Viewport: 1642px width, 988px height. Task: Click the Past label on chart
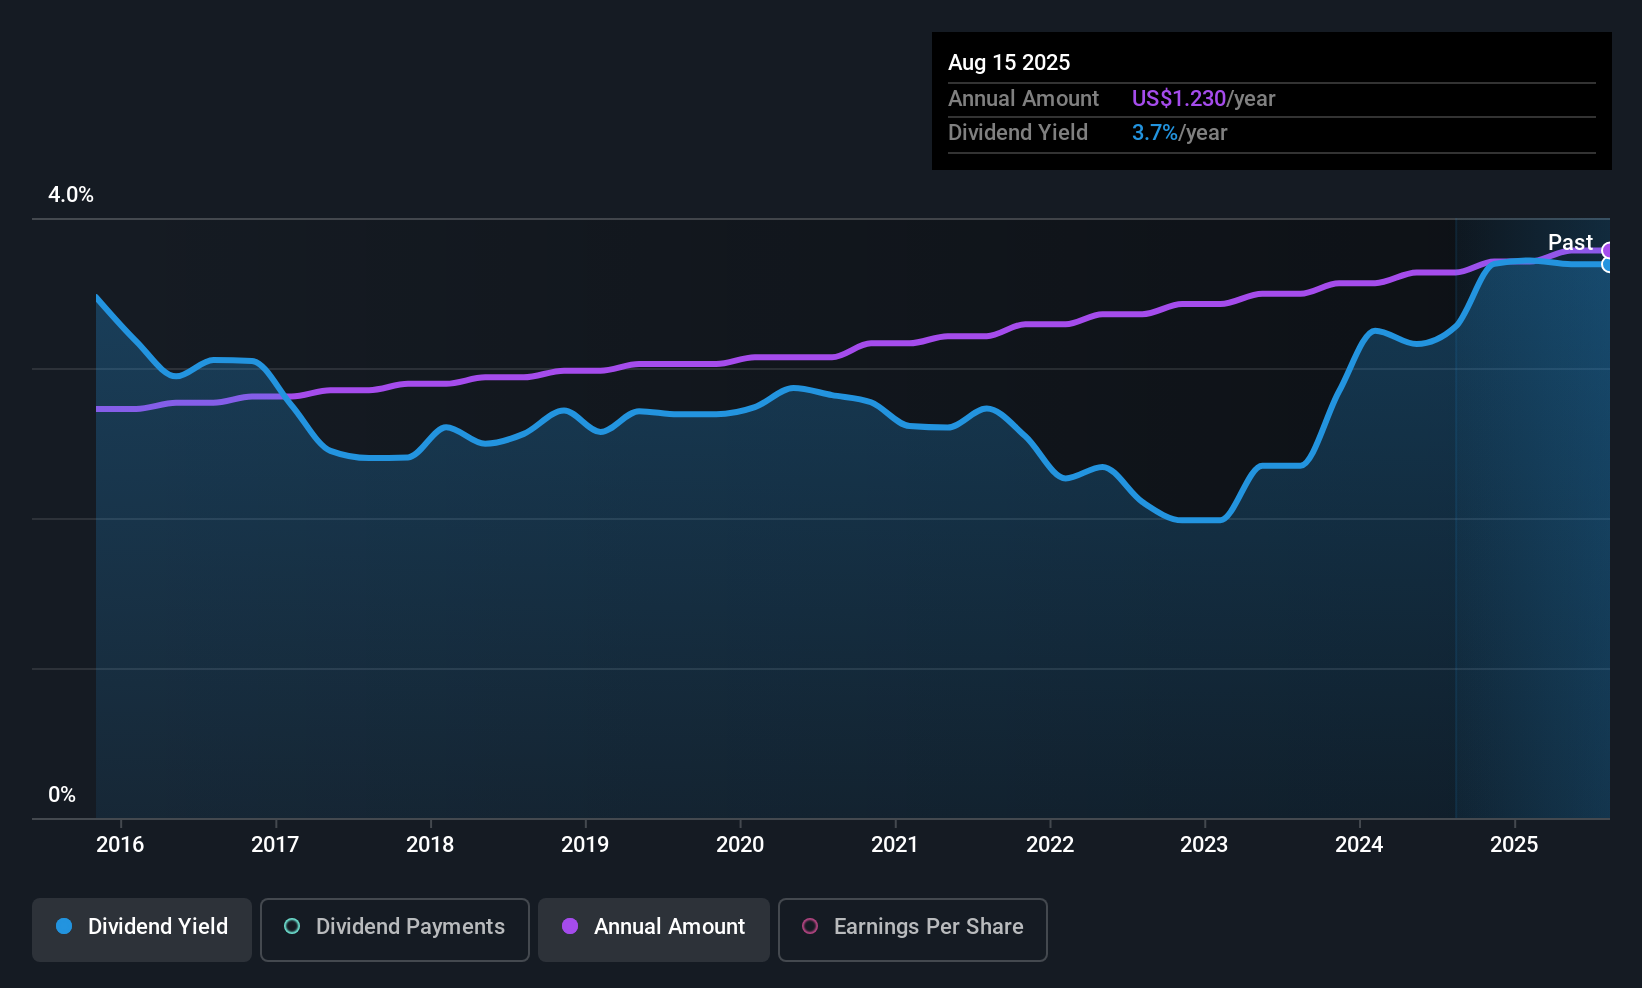(x=1570, y=242)
